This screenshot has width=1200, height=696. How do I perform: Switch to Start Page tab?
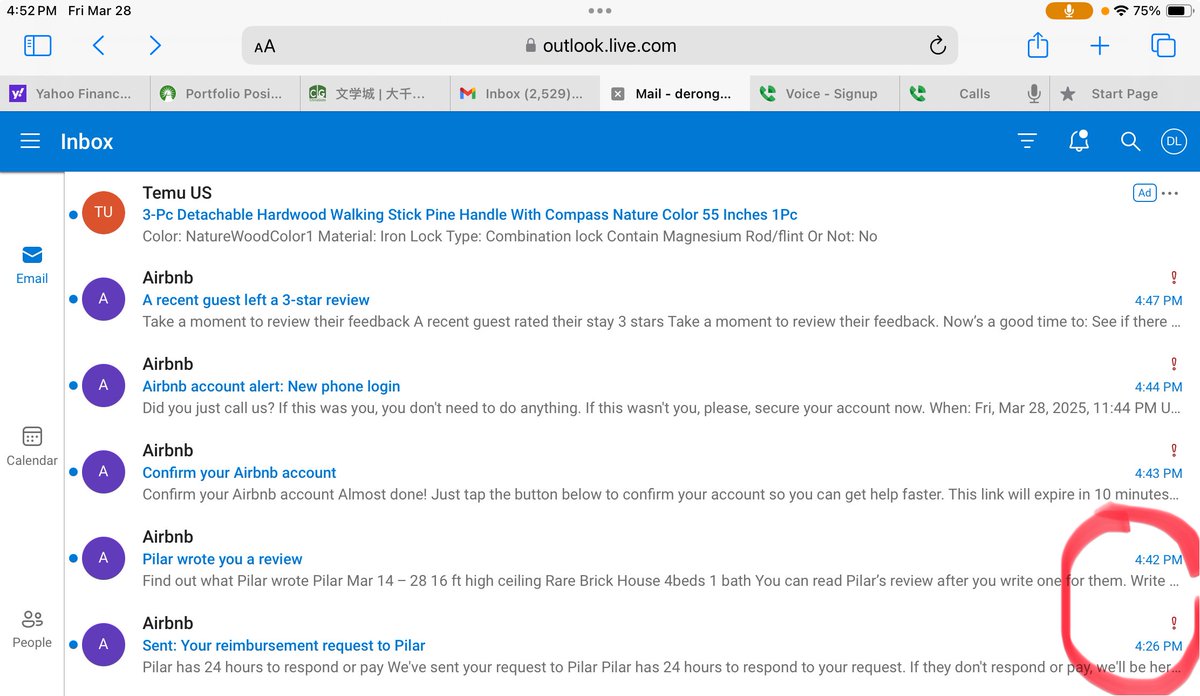click(1125, 93)
